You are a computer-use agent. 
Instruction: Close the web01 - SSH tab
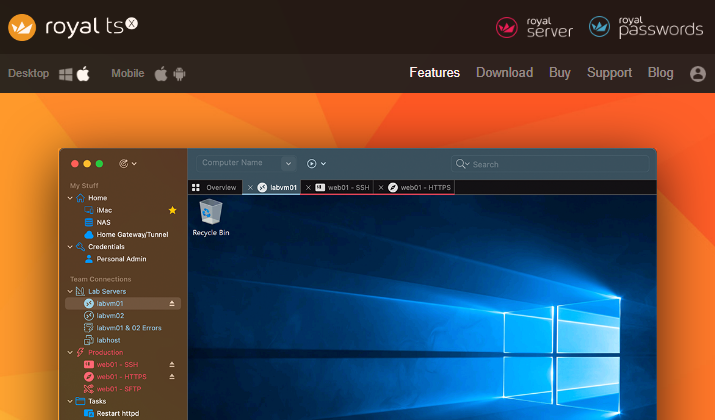(308, 187)
